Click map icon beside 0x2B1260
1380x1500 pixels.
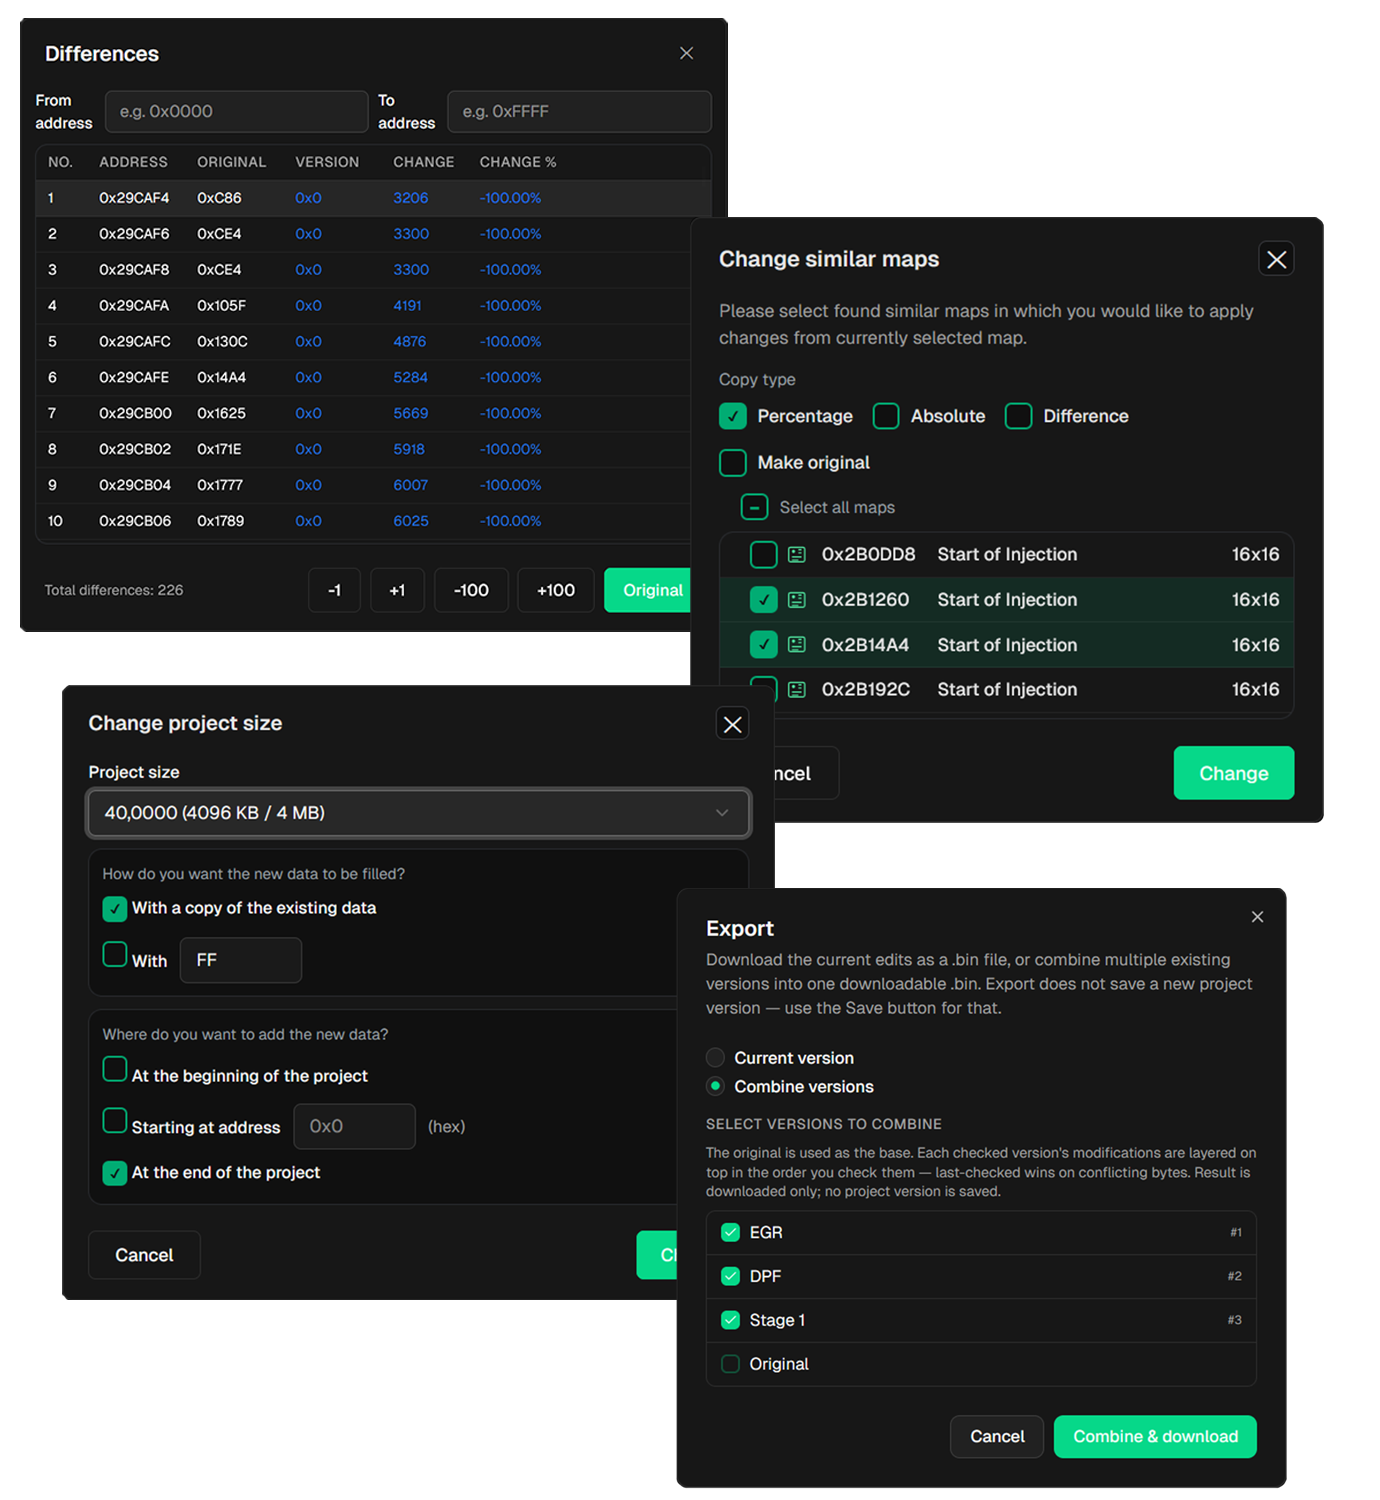797,600
